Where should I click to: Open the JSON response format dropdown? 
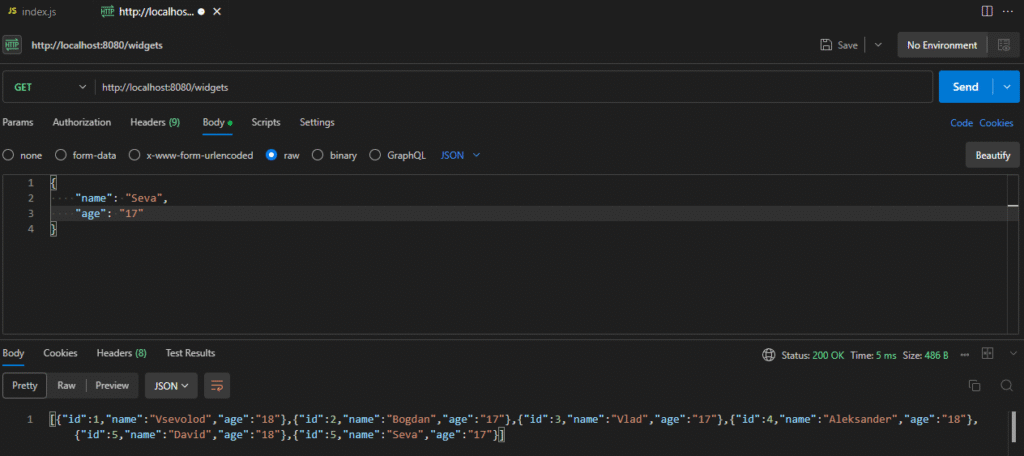pyautogui.click(x=171, y=385)
